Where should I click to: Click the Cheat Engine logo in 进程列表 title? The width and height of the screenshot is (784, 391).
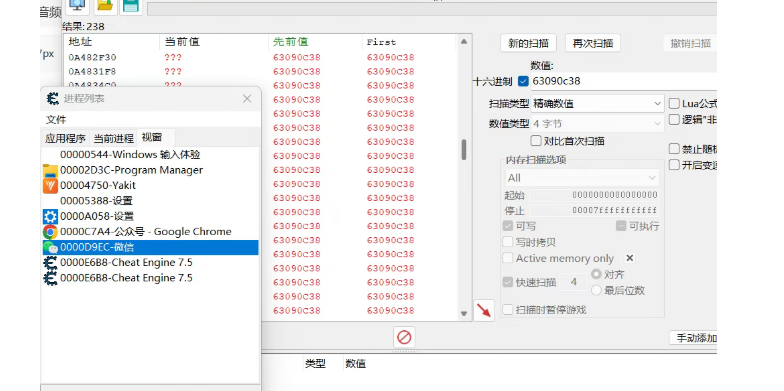tap(52, 98)
